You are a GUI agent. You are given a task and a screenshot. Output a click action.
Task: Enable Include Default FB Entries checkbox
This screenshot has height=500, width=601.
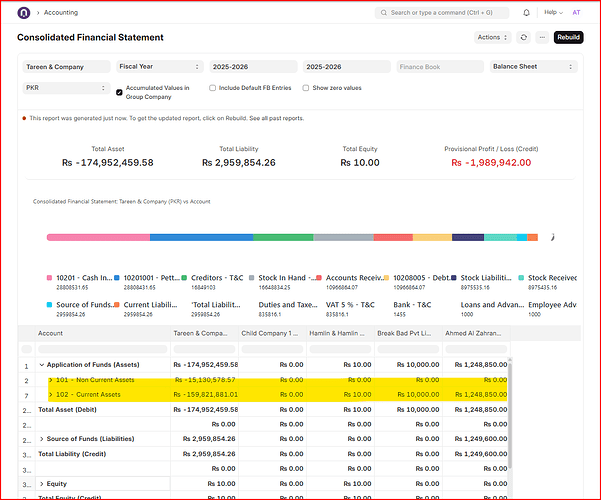212,88
